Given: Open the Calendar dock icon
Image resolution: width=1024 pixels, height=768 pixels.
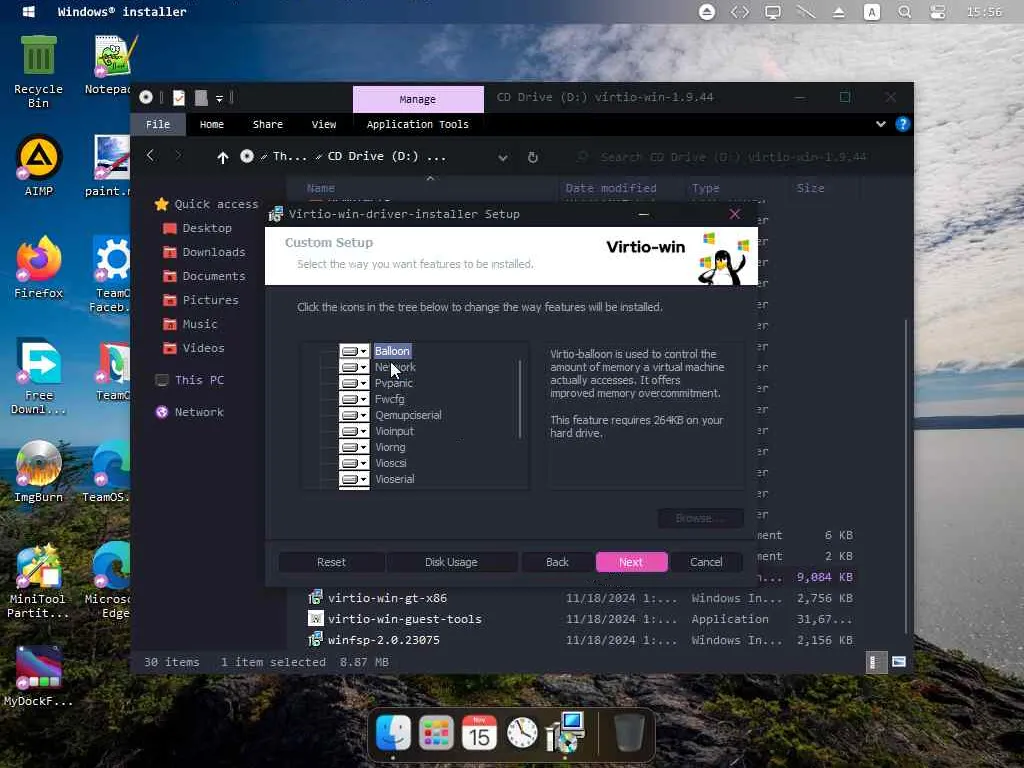Looking at the screenshot, I should coord(479,733).
